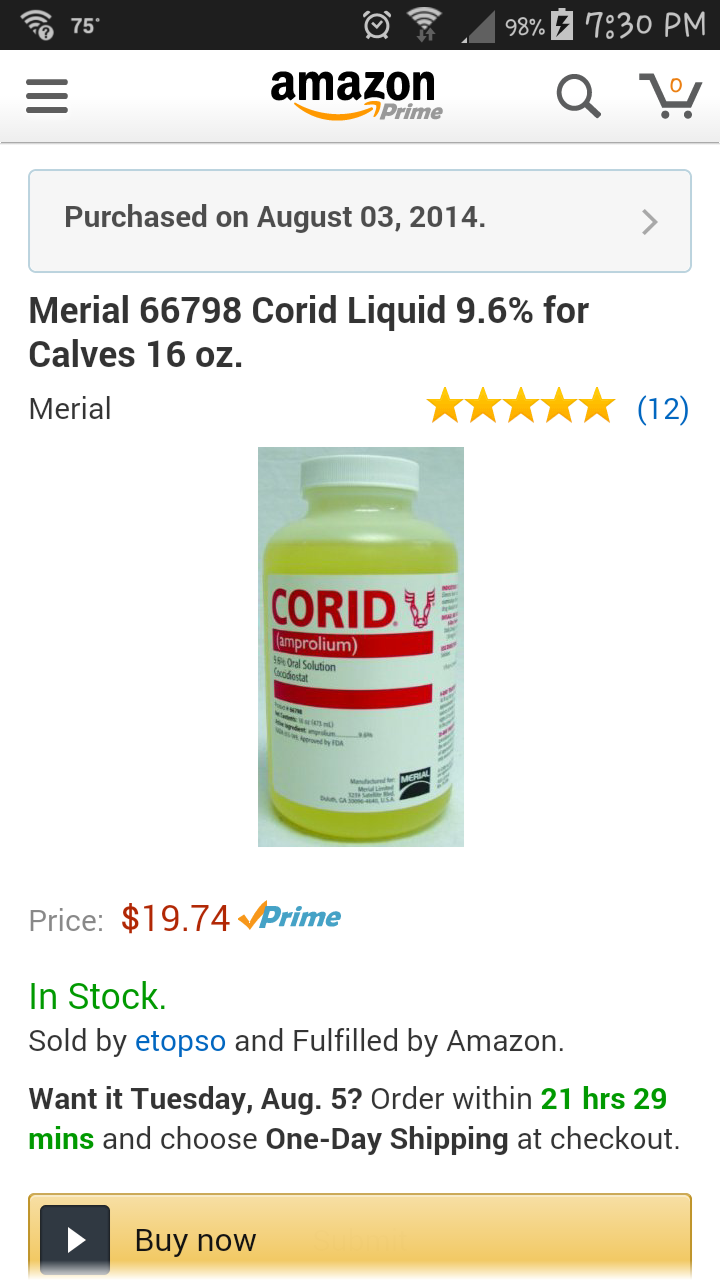Tap the alarm clock status icon
Screen dimensions: 720x1280
tap(376, 25)
